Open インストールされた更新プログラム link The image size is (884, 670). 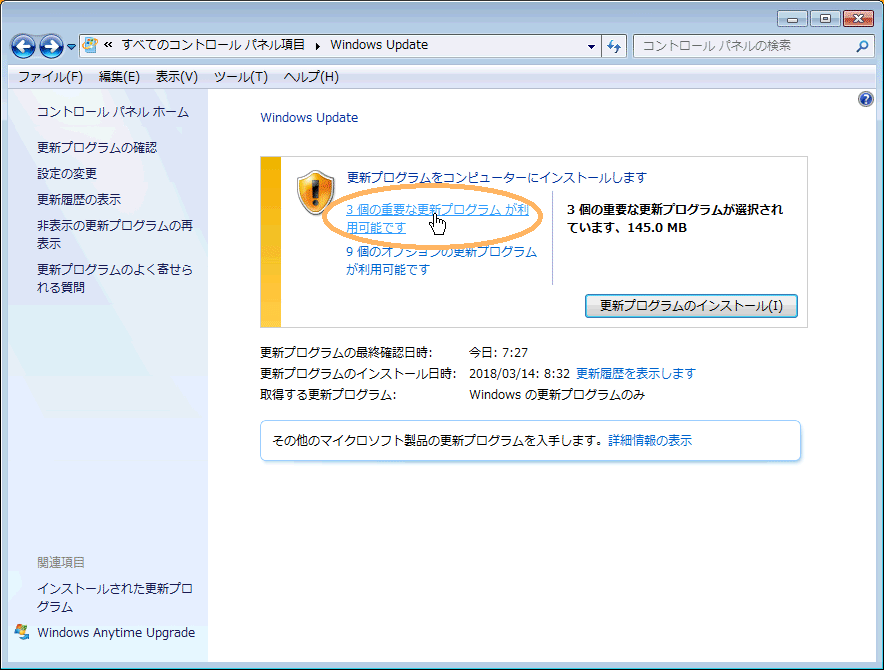point(115,598)
